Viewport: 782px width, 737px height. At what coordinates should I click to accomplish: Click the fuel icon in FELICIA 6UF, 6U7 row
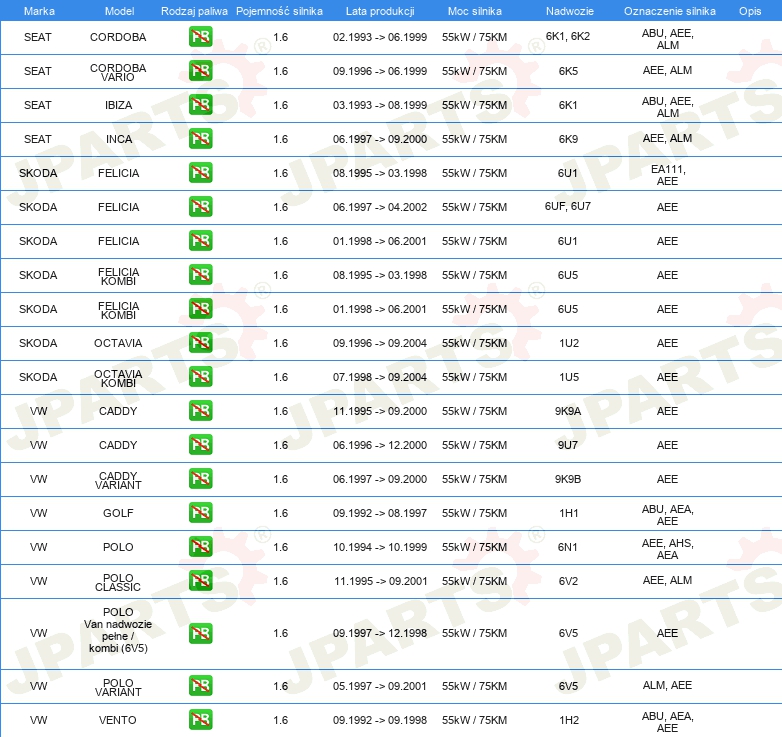[200, 206]
